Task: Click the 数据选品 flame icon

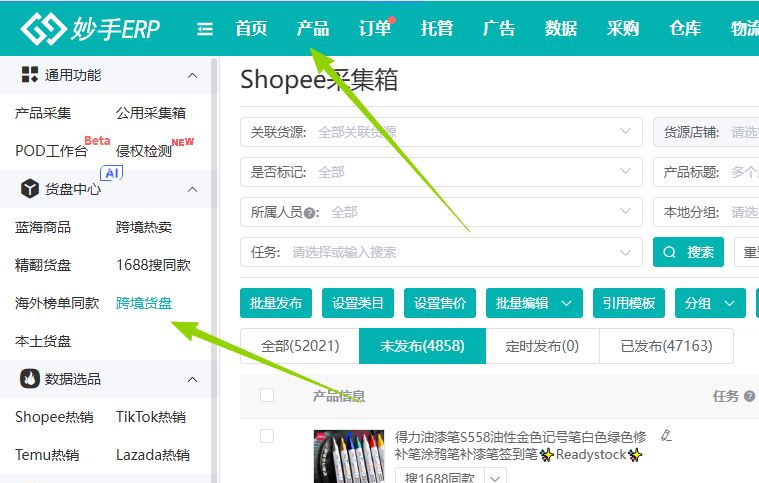Action: pyautogui.click(x=30, y=379)
